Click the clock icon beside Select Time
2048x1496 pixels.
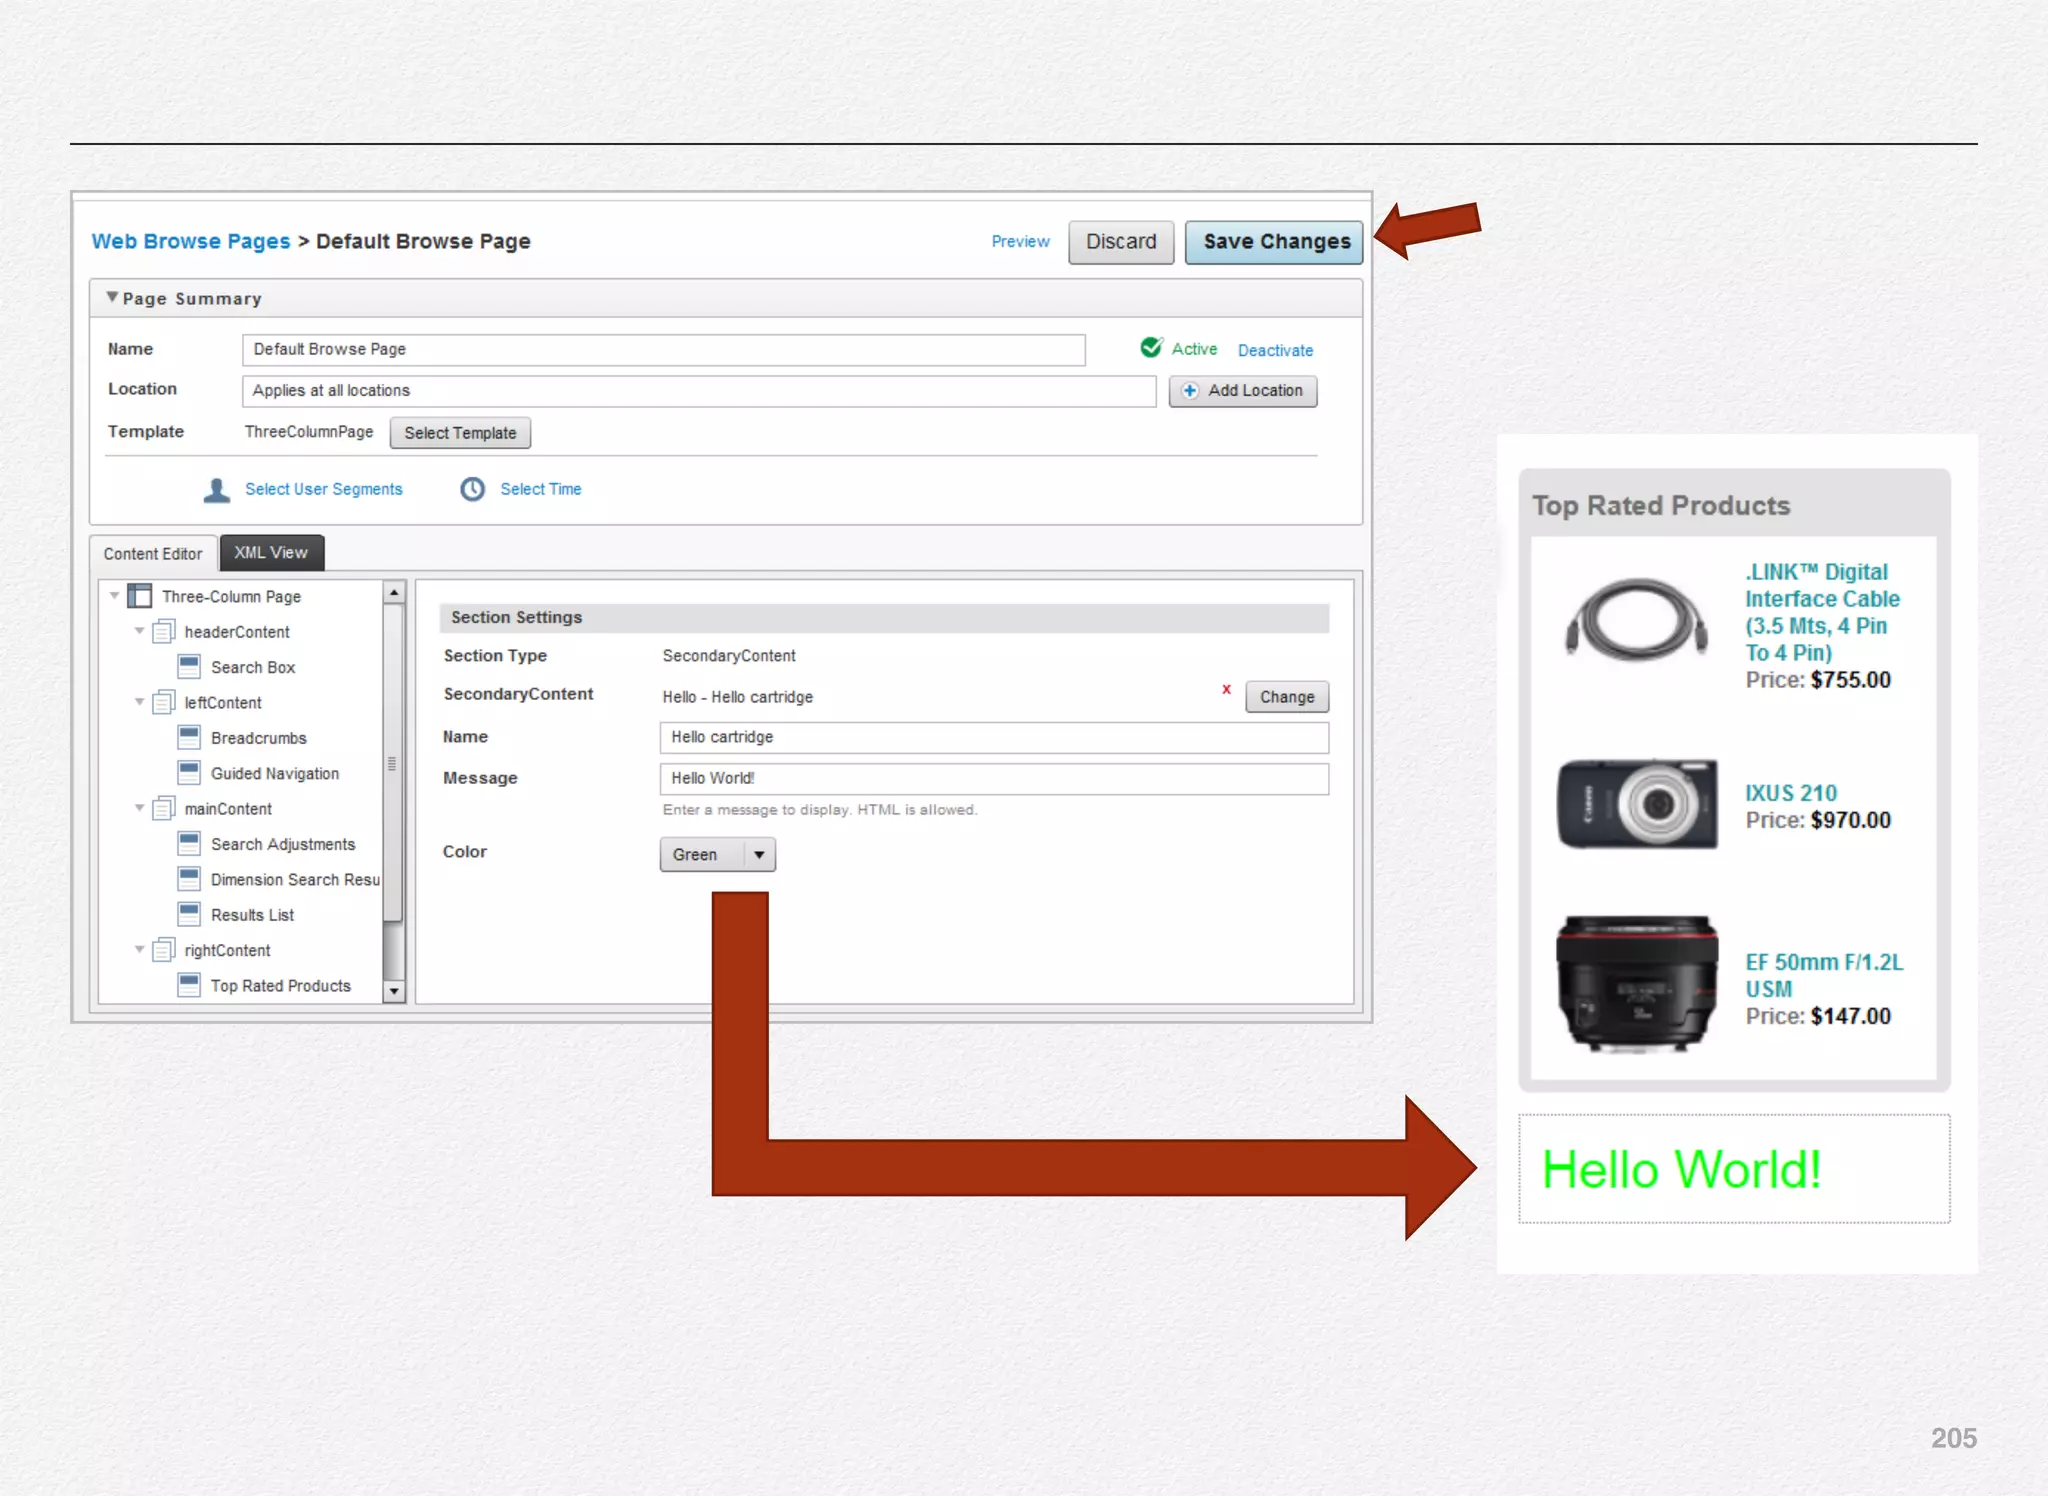(472, 489)
